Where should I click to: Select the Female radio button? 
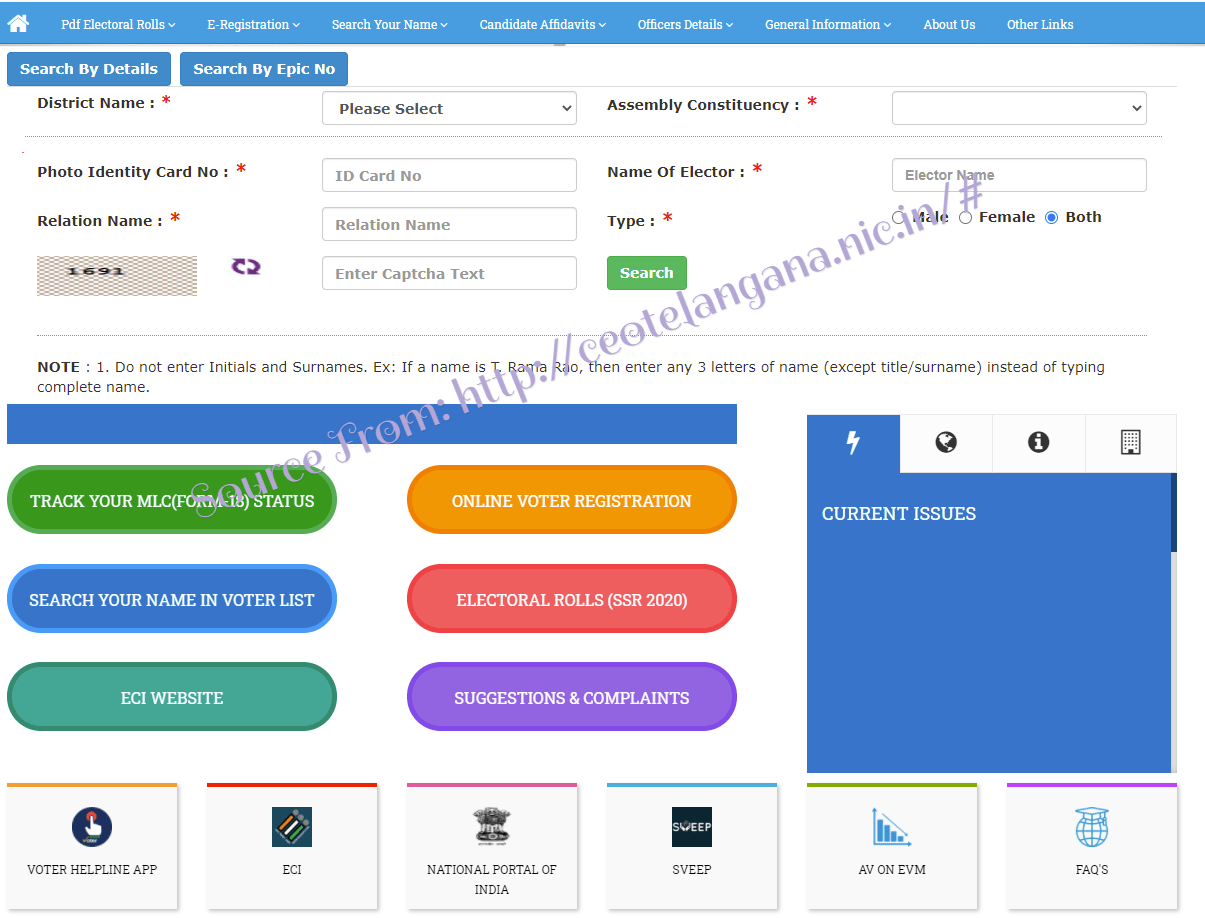click(x=965, y=217)
